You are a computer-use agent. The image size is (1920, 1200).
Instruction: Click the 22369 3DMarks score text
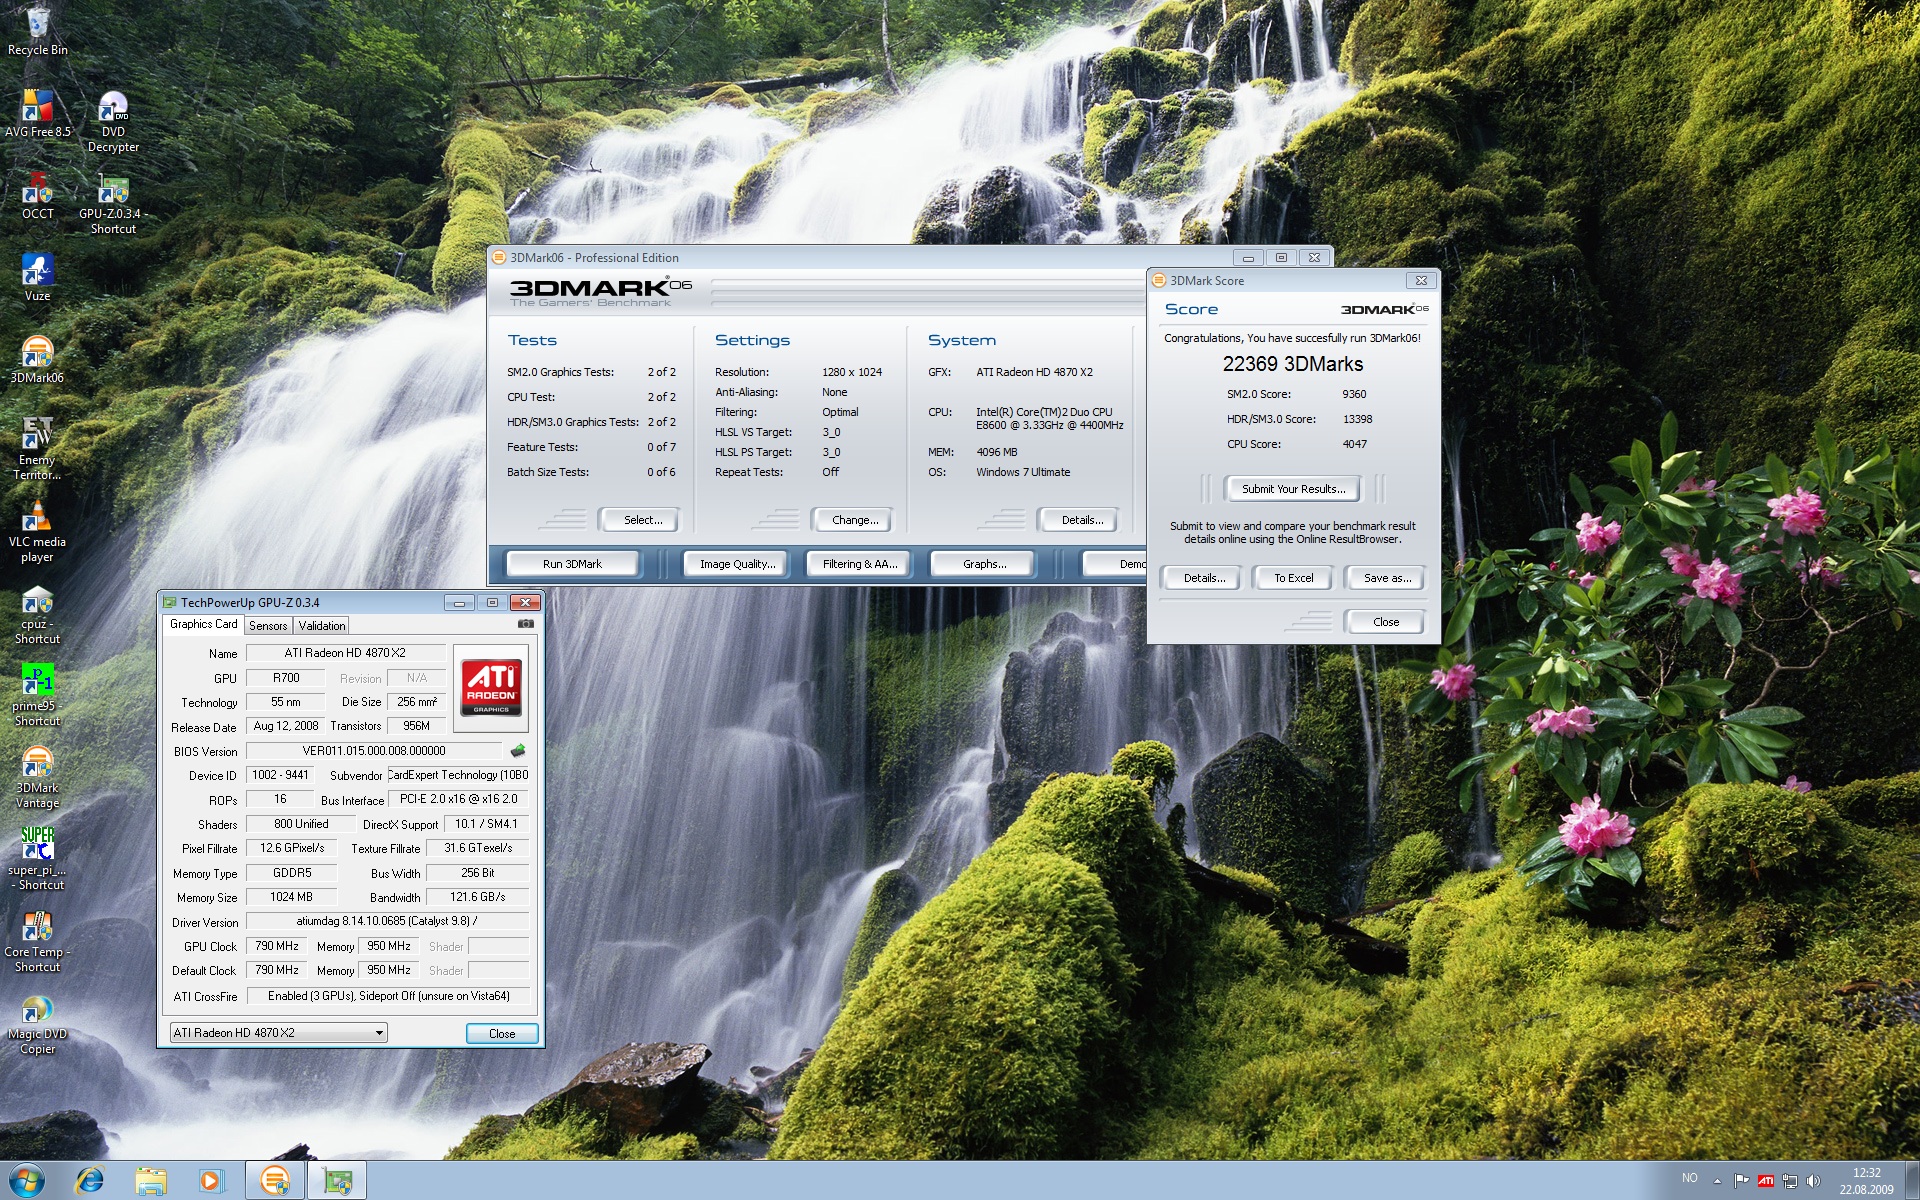1293,364
